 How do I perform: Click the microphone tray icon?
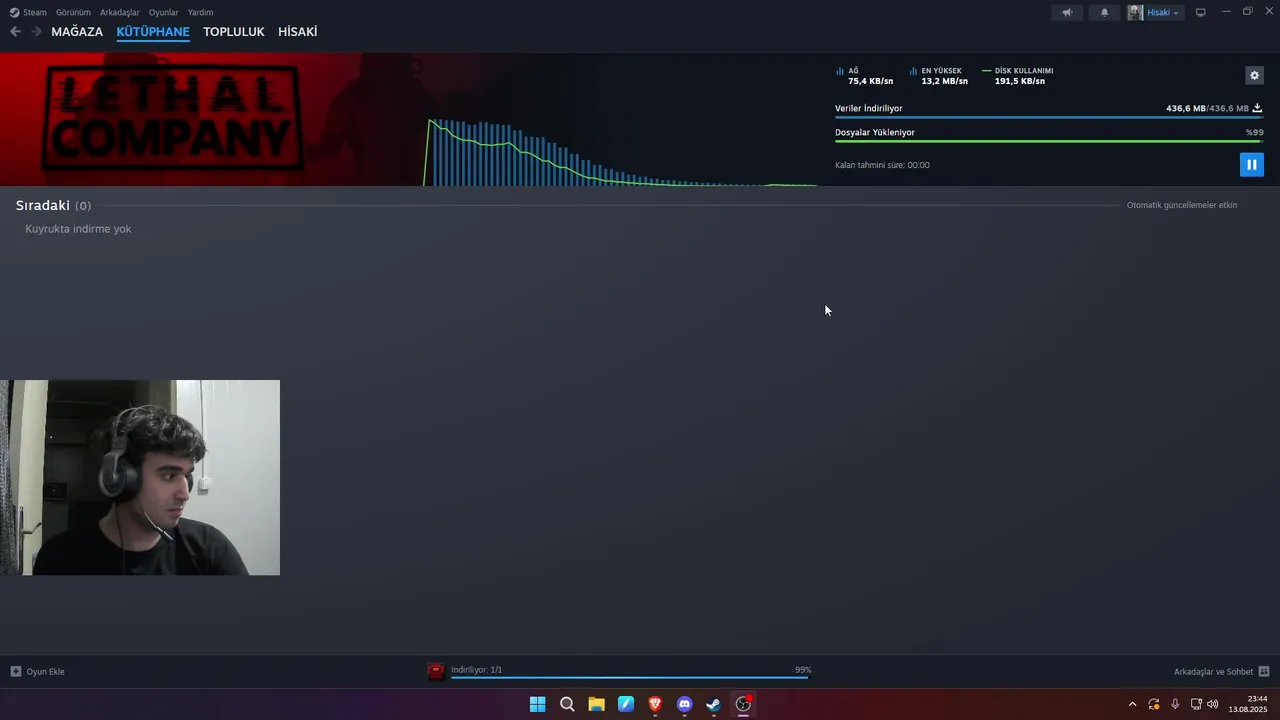point(1175,704)
